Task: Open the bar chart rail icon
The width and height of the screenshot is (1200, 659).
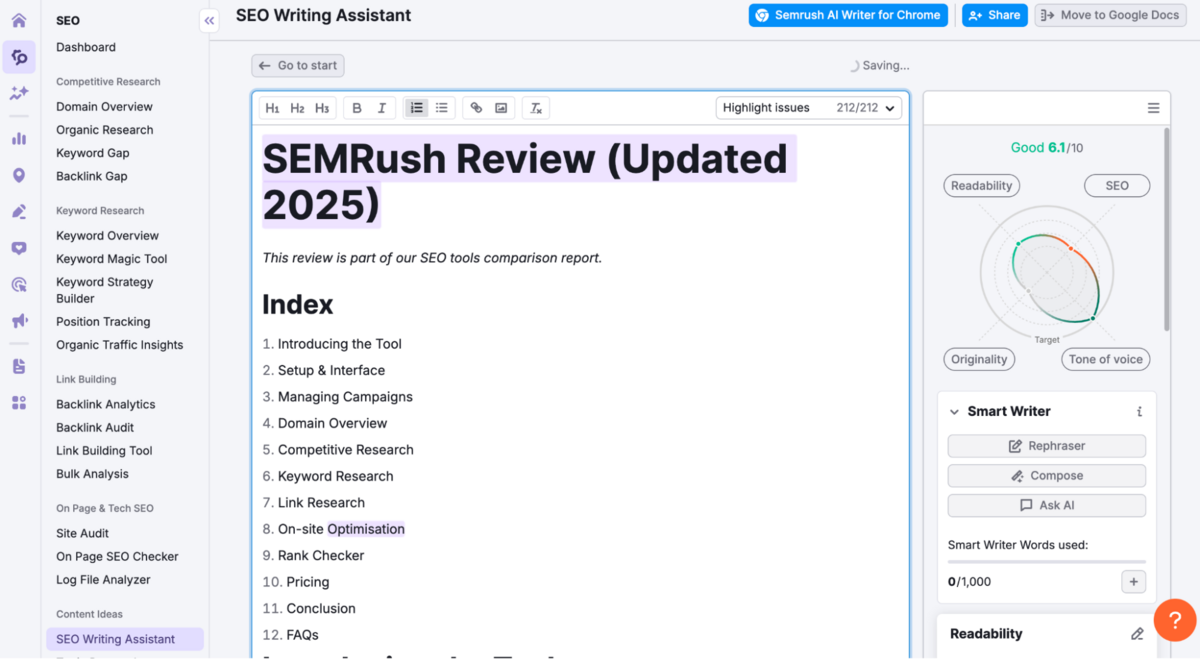Action: (18, 138)
